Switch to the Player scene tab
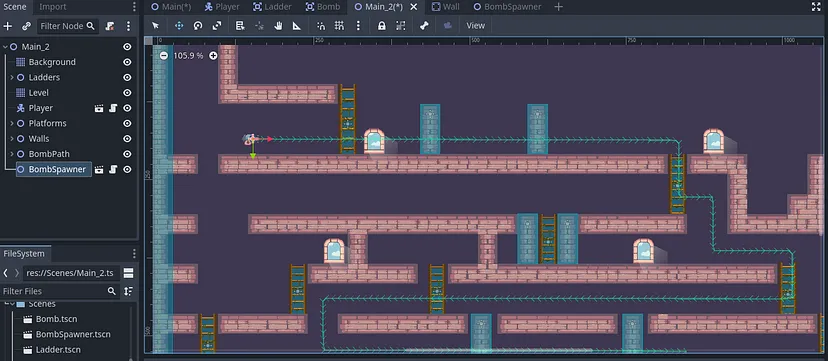This screenshot has width=828, height=361. (222, 7)
